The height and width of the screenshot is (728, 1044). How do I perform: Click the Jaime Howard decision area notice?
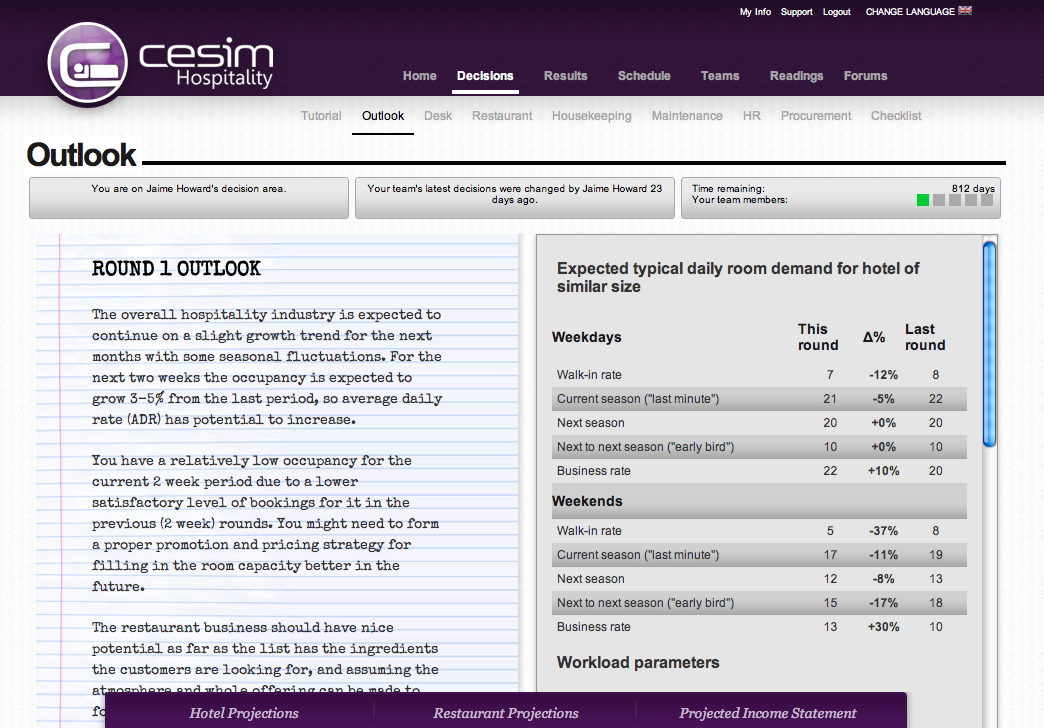(x=188, y=197)
